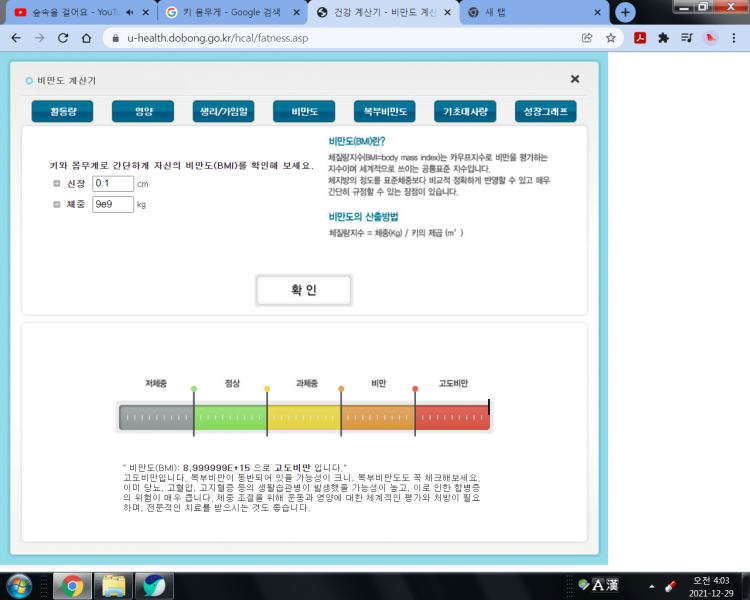Close the 비만도 계산기 panel with X
This screenshot has height=600, width=750.
click(575, 79)
